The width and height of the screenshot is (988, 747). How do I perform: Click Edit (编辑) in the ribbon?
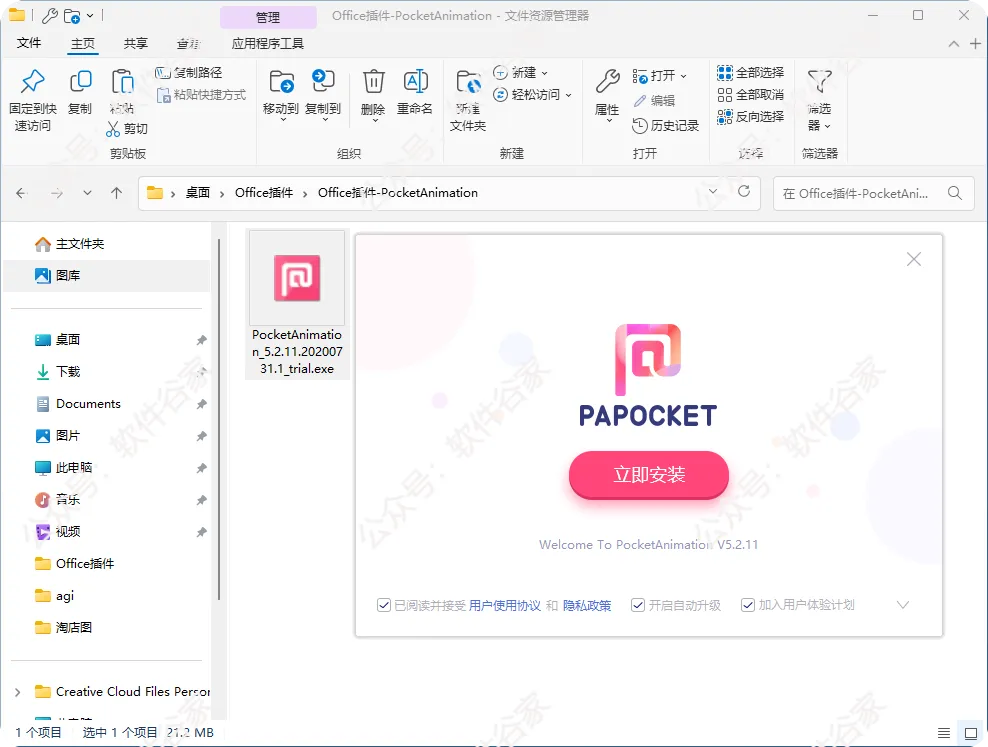click(654, 101)
